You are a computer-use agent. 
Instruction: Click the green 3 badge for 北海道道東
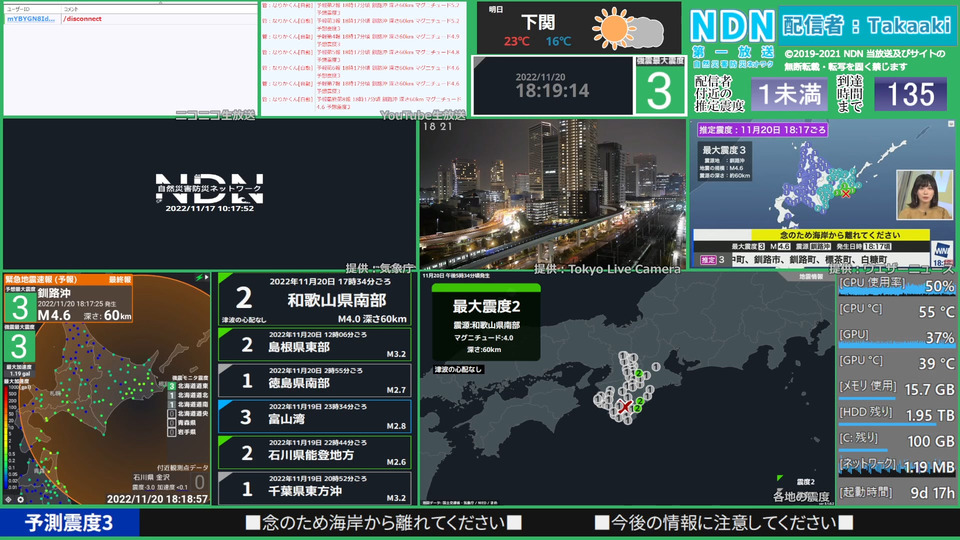(x=172, y=386)
